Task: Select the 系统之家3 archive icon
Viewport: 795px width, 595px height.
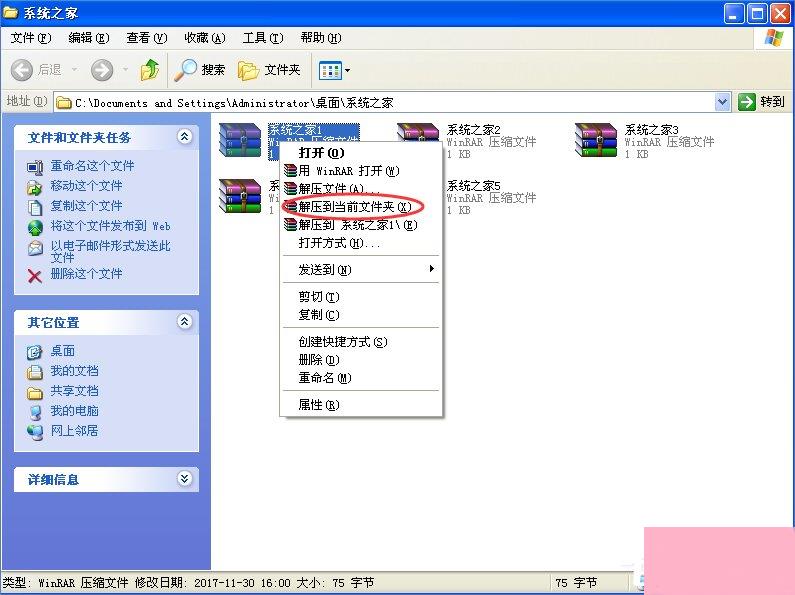Action: tap(596, 140)
